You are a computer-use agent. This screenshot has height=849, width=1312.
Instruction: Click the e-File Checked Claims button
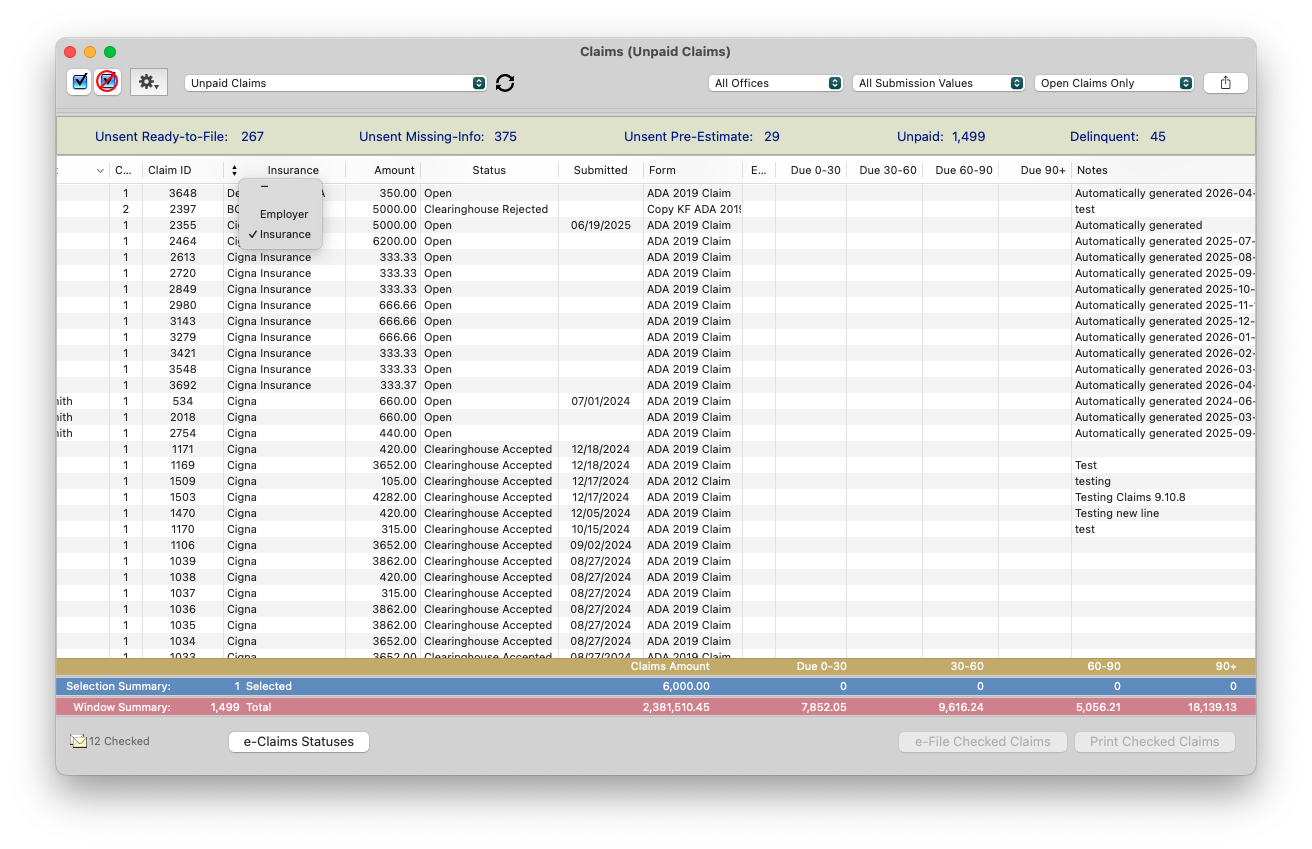point(982,742)
